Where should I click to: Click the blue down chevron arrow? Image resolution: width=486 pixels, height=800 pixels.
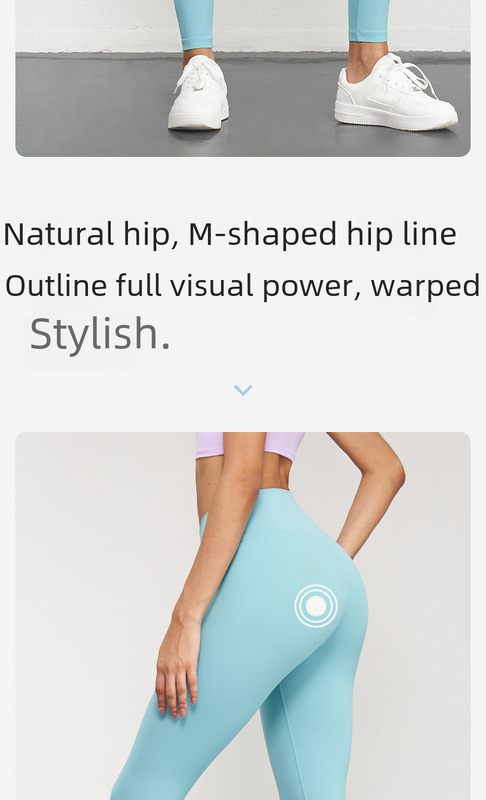tap(243, 390)
